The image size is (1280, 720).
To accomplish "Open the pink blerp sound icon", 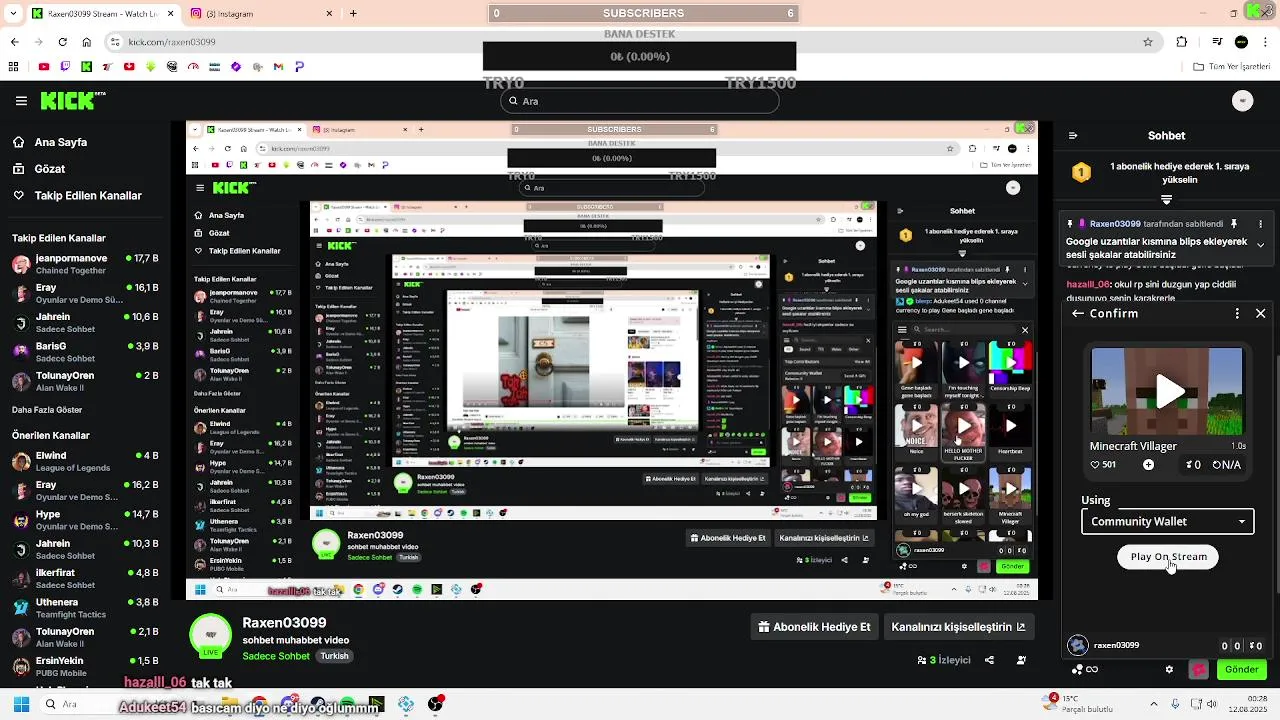I will point(1198,670).
